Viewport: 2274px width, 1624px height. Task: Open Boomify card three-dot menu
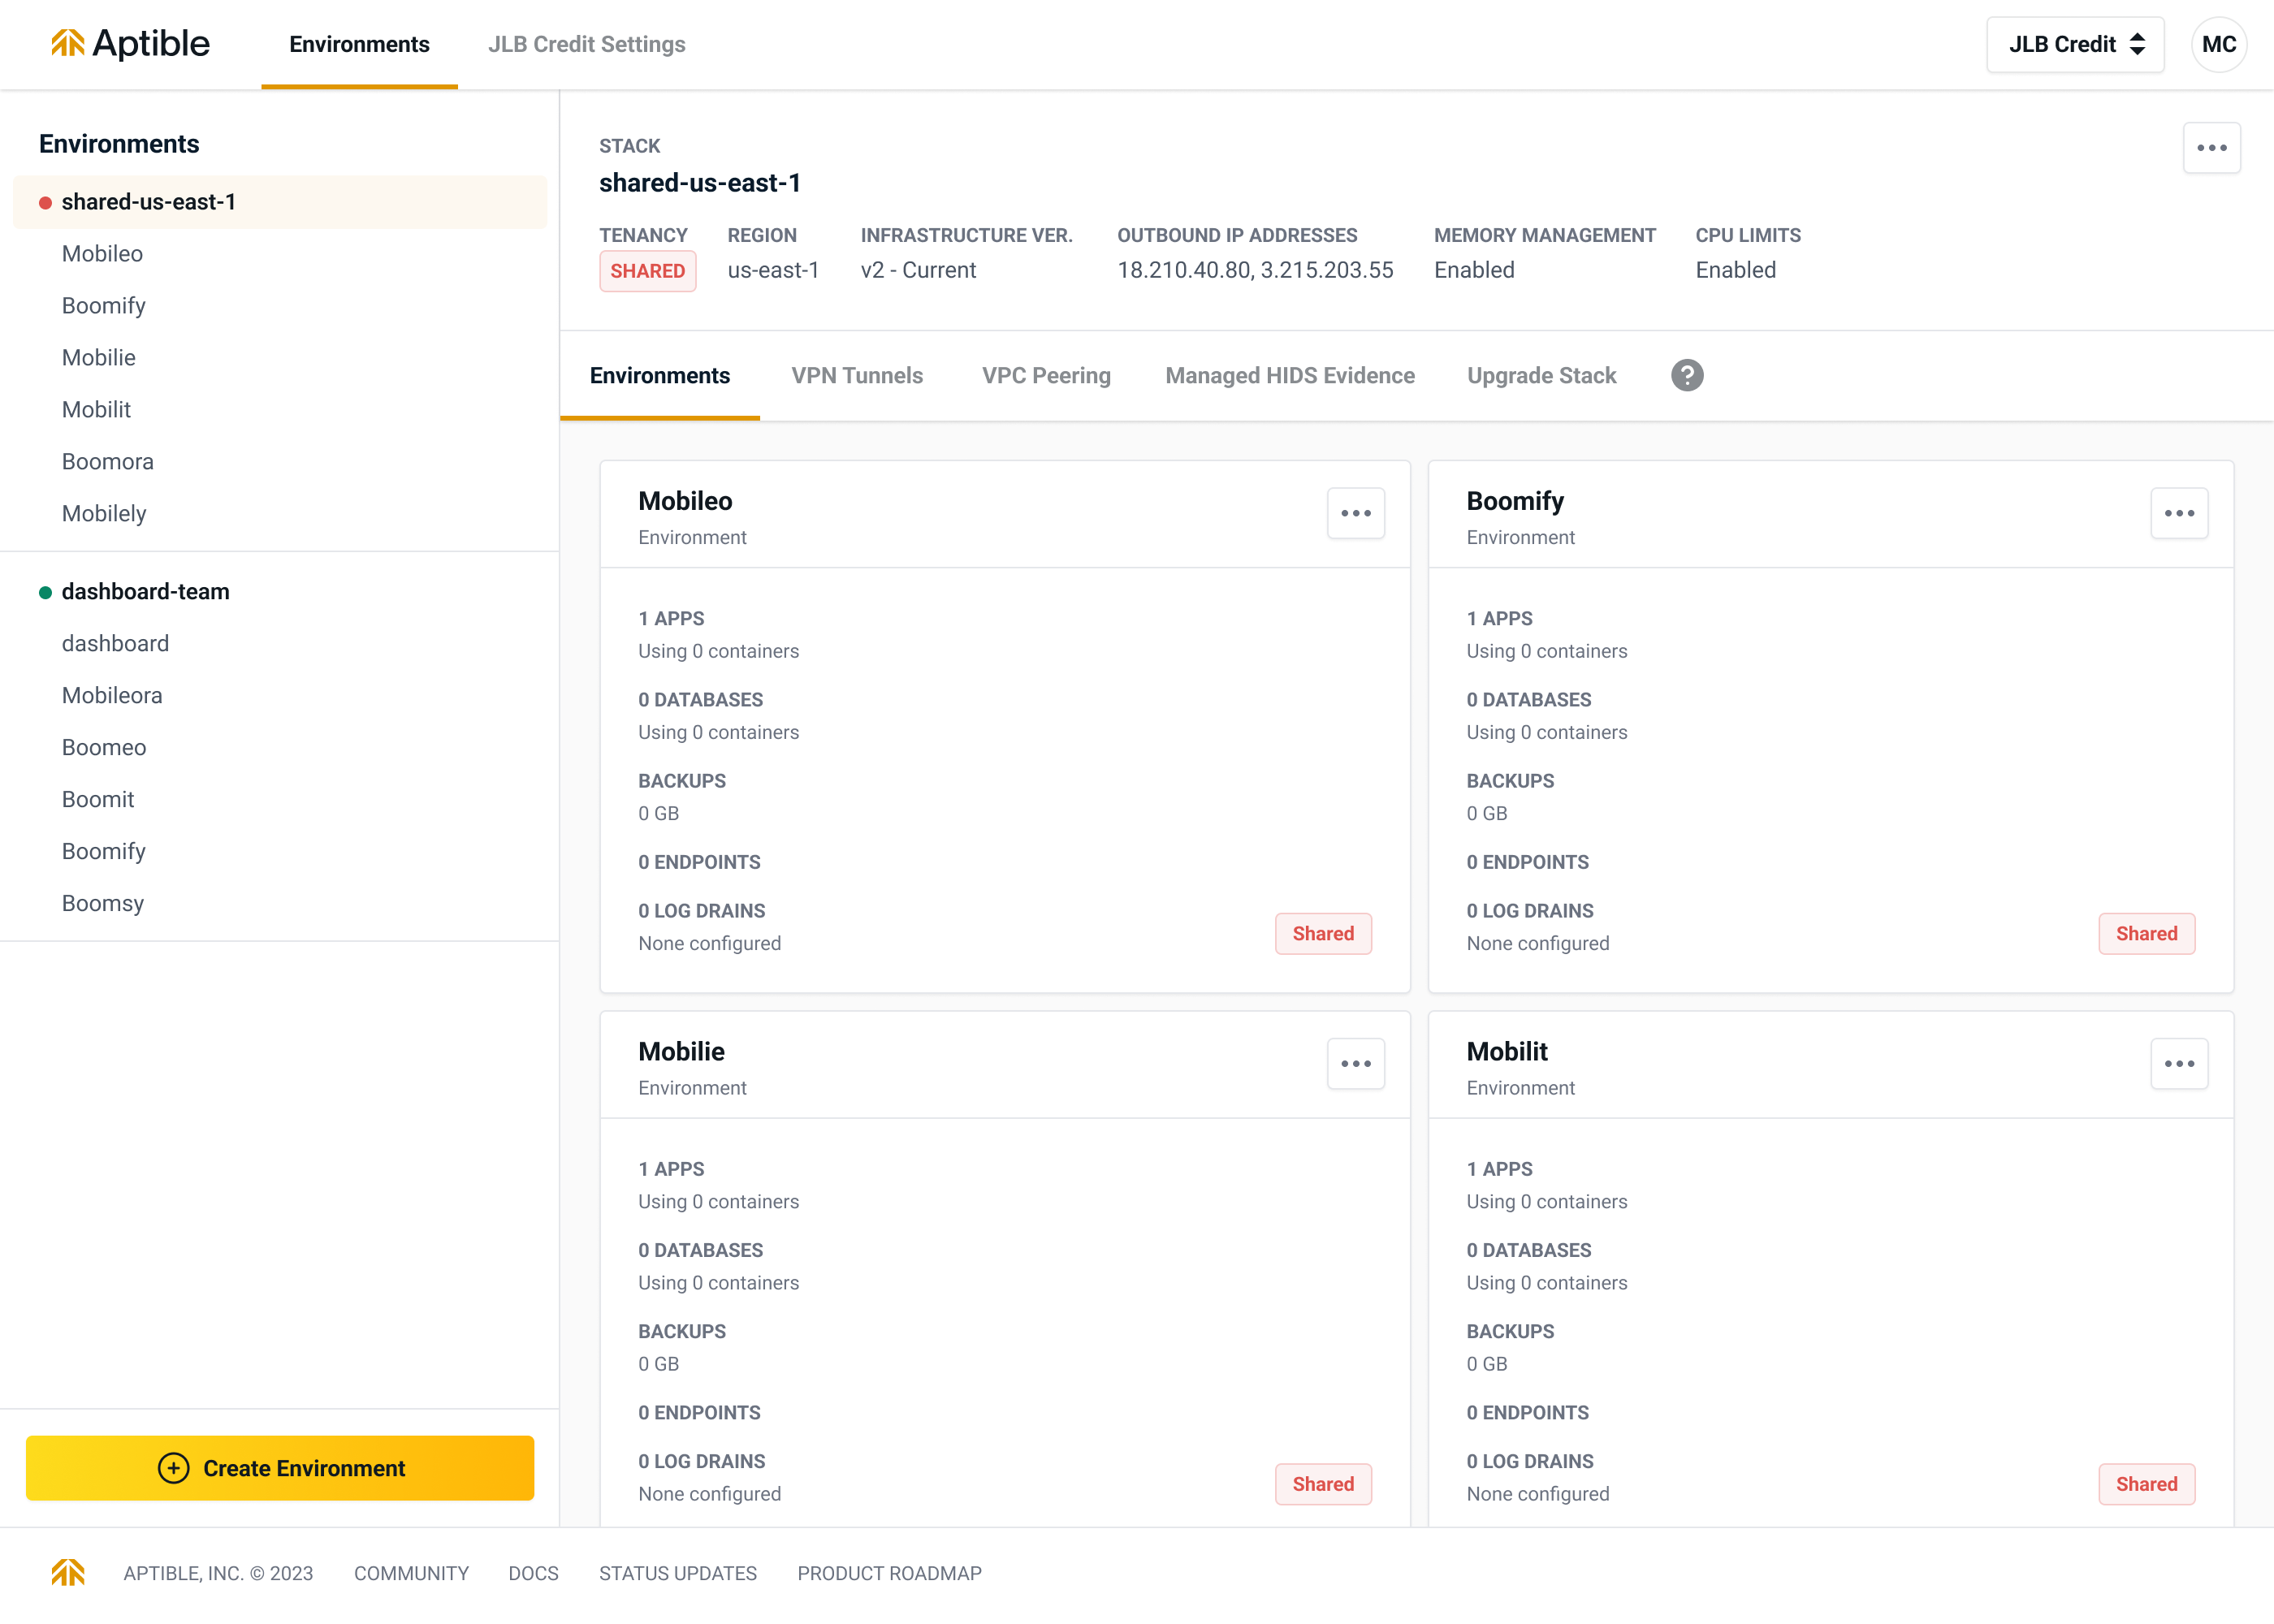point(2179,513)
